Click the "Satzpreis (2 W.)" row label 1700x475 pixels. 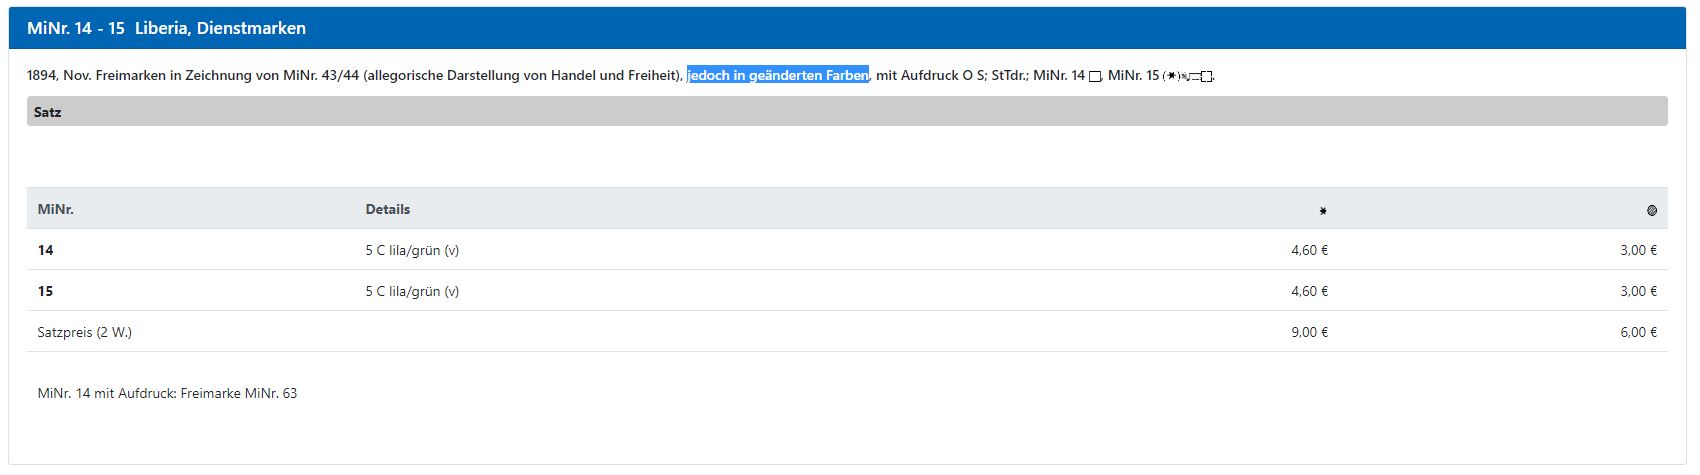tap(84, 332)
